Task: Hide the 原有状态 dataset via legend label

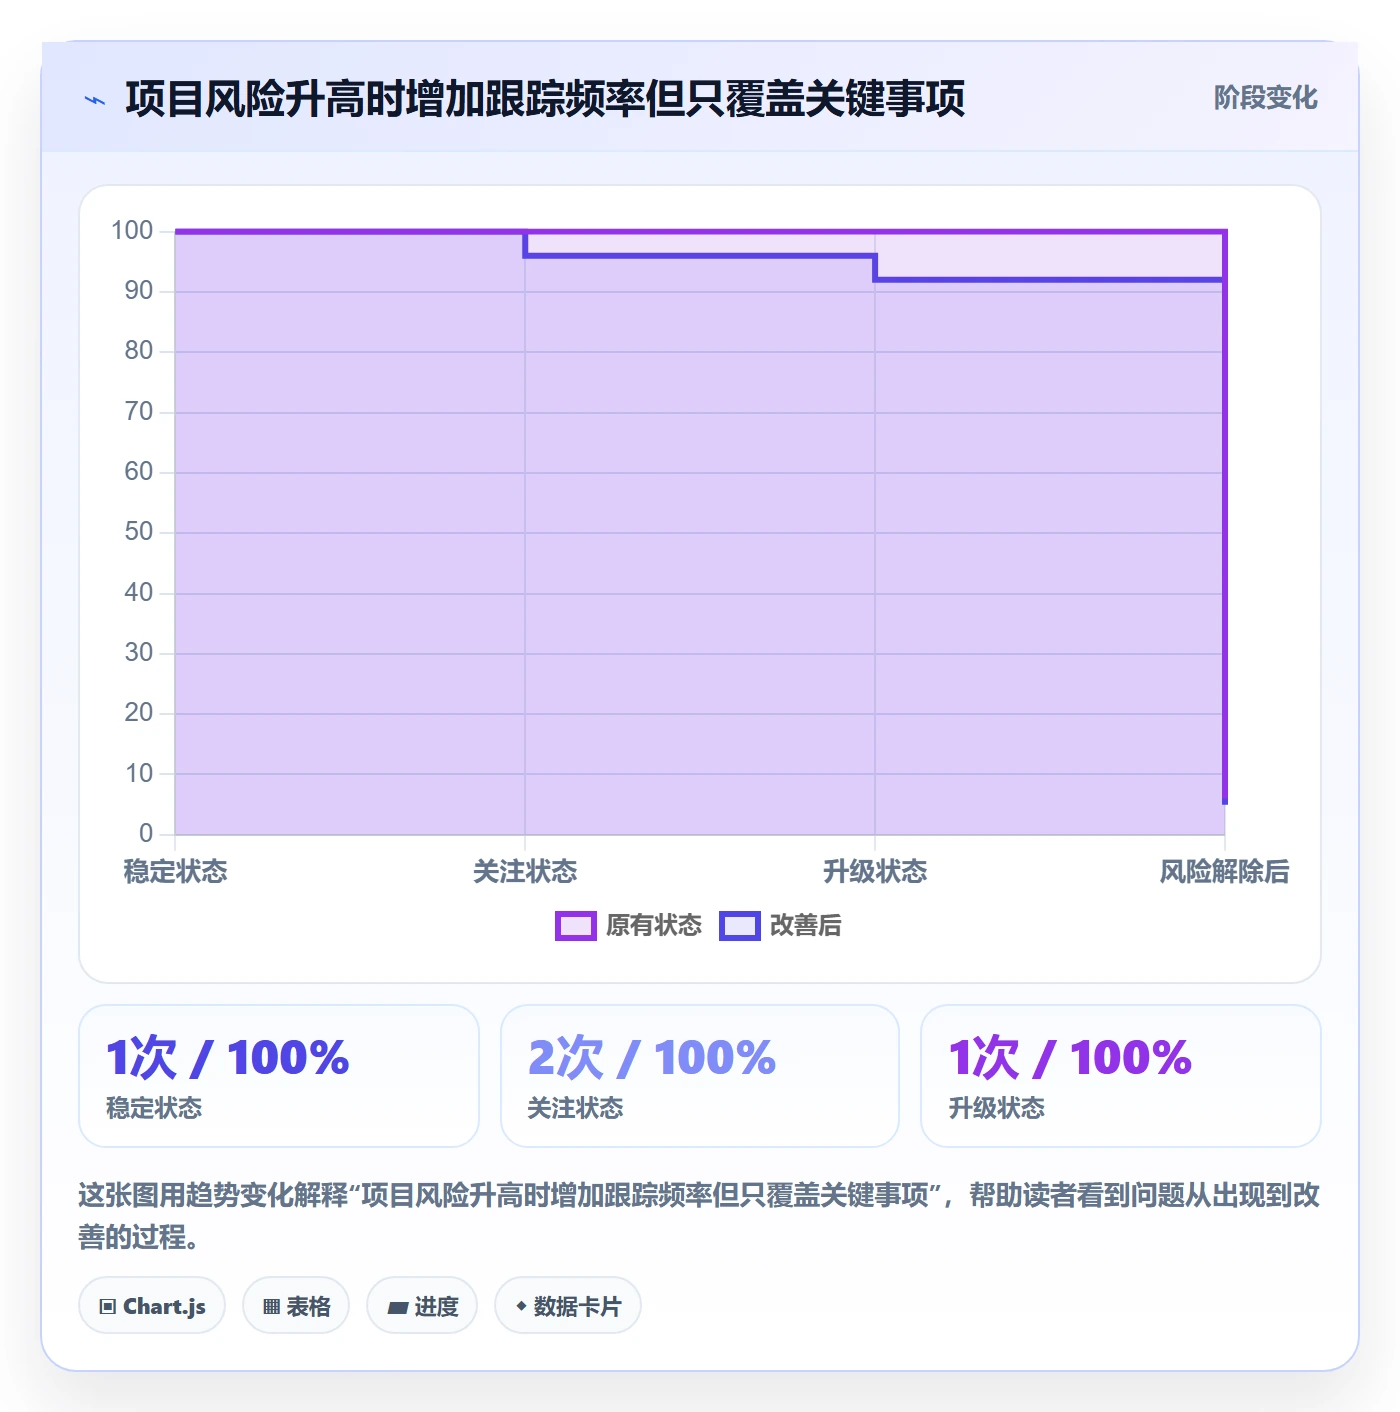Action: point(654,926)
